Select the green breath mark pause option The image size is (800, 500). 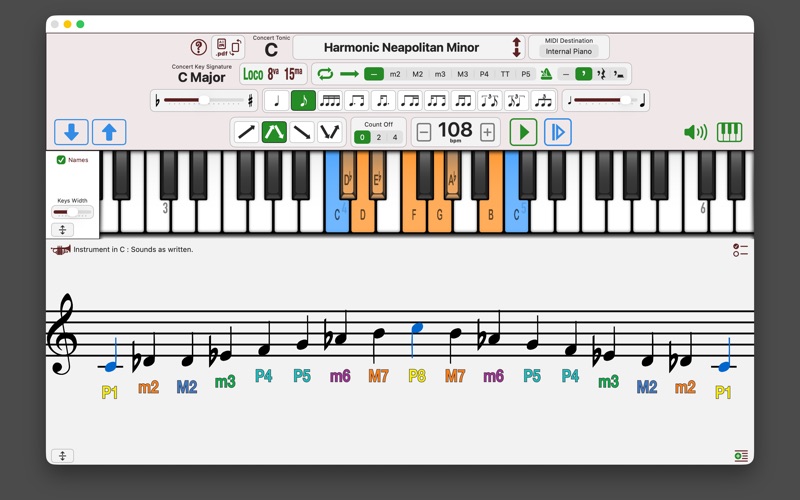click(x=584, y=74)
